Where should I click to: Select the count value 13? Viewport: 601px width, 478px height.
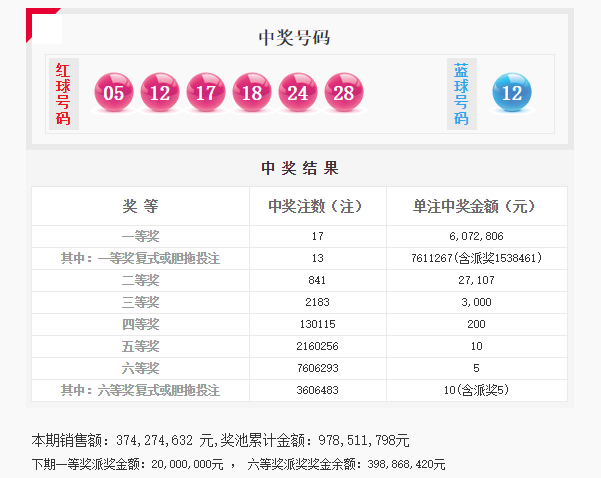click(x=317, y=258)
